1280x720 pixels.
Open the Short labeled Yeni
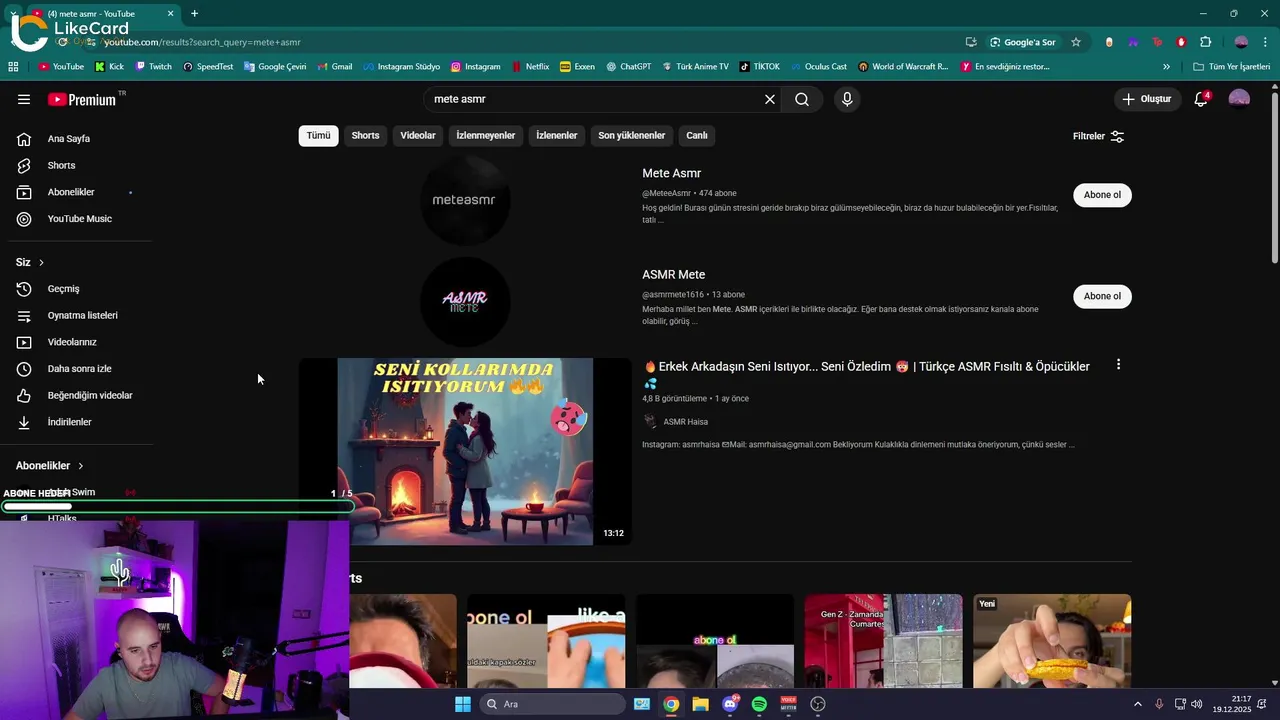1052,641
